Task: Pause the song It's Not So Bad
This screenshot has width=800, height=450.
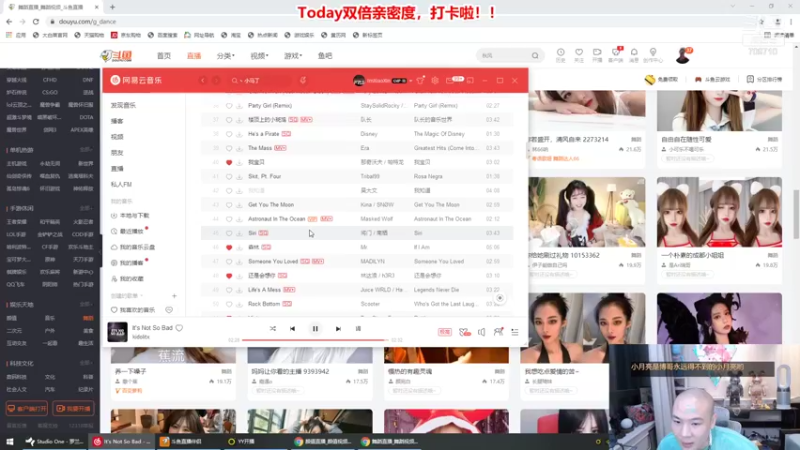Action: click(x=315, y=329)
